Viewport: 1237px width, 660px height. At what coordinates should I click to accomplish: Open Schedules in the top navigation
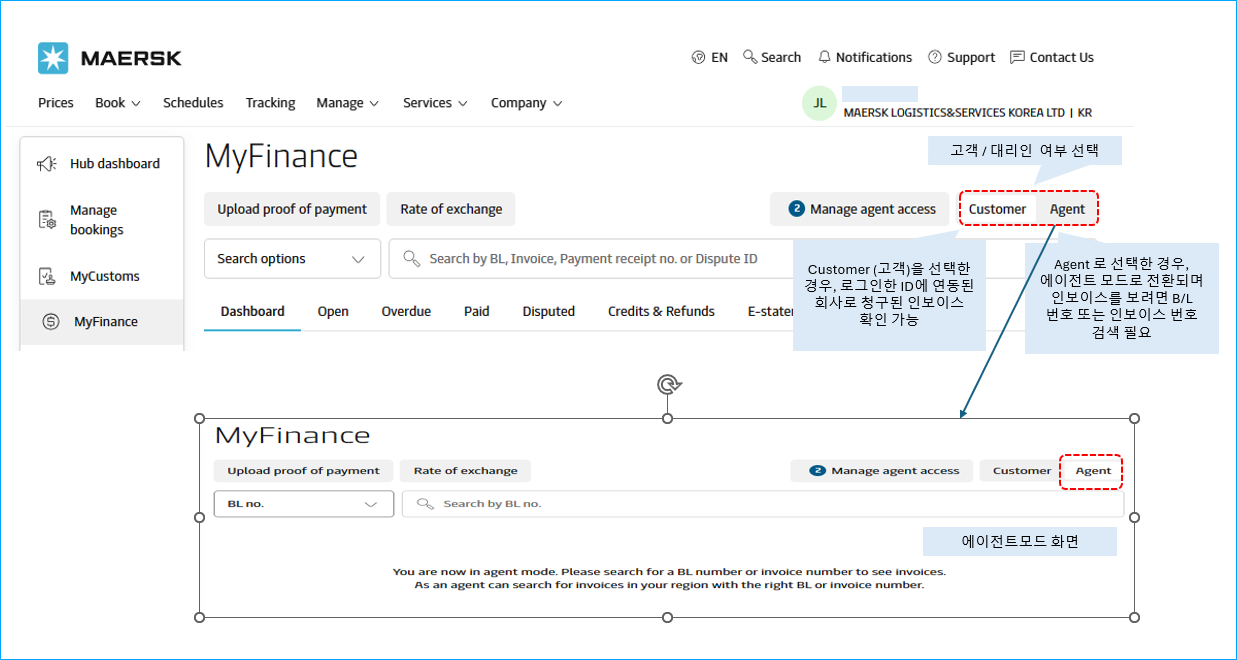(x=193, y=103)
